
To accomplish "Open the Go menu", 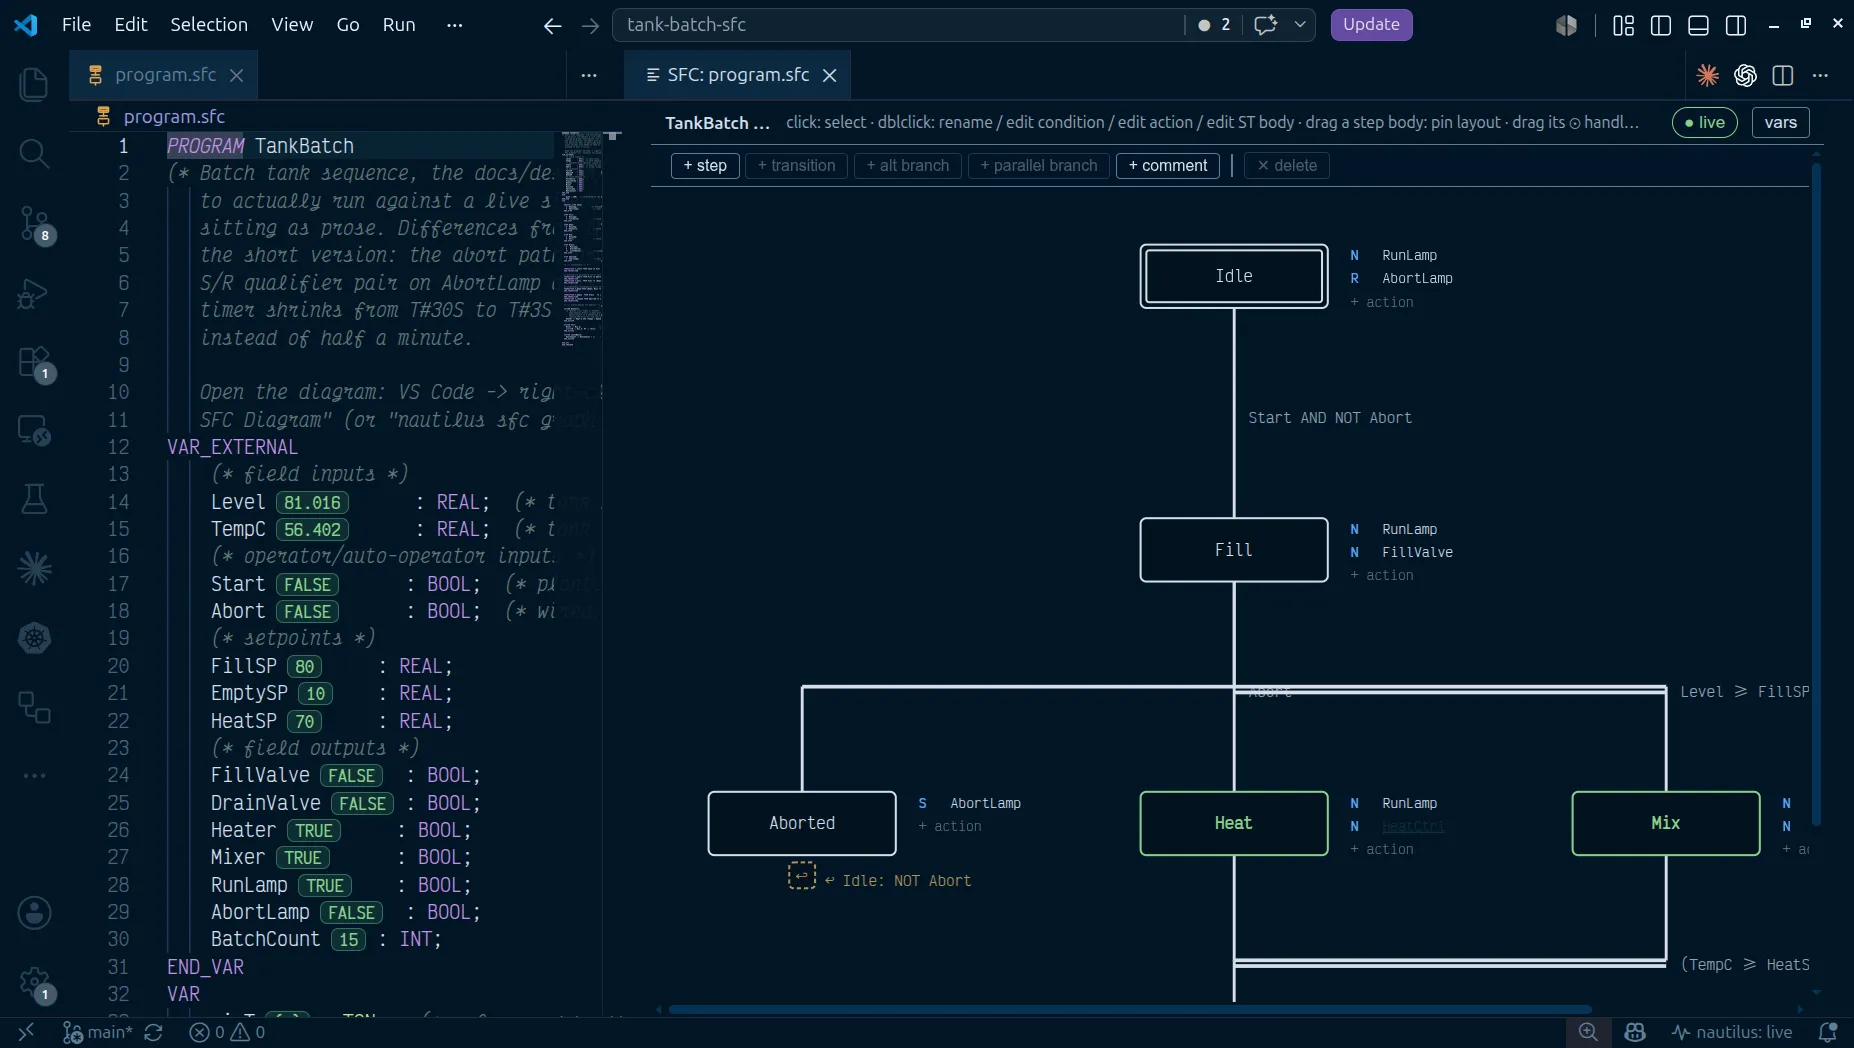I will [x=347, y=25].
